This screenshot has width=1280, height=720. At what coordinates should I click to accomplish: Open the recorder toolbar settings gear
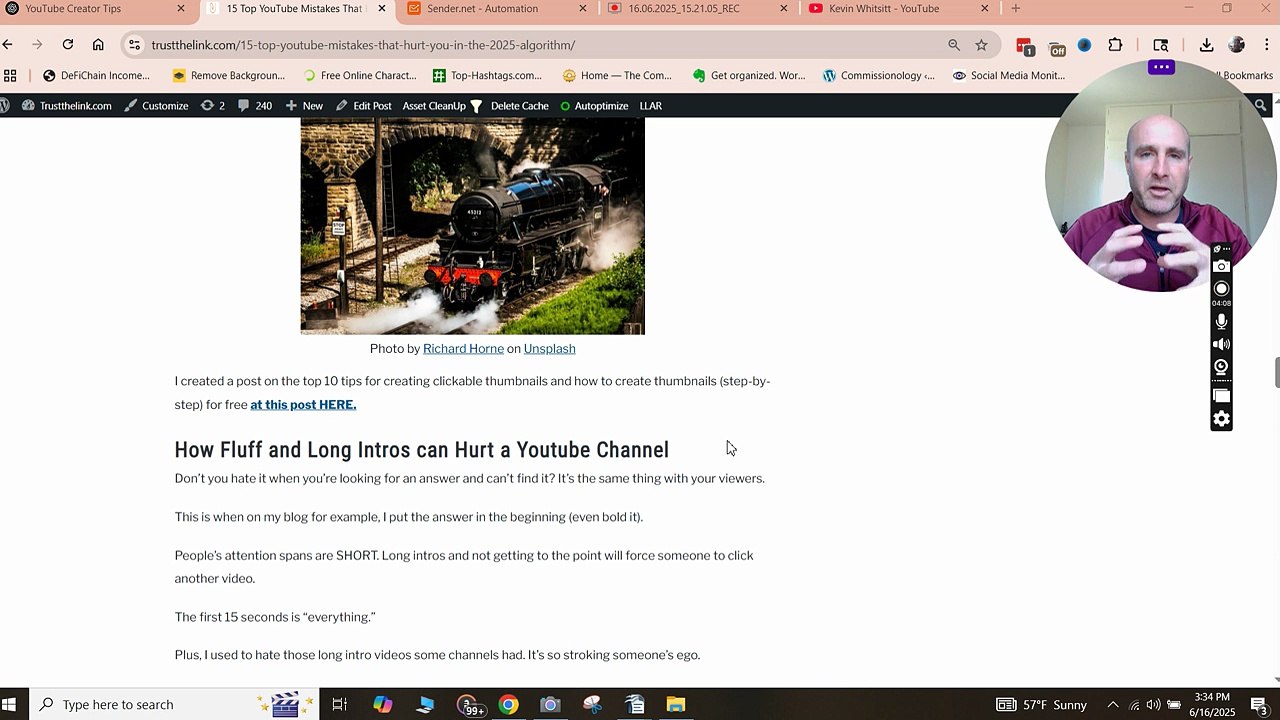coord(1221,419)
